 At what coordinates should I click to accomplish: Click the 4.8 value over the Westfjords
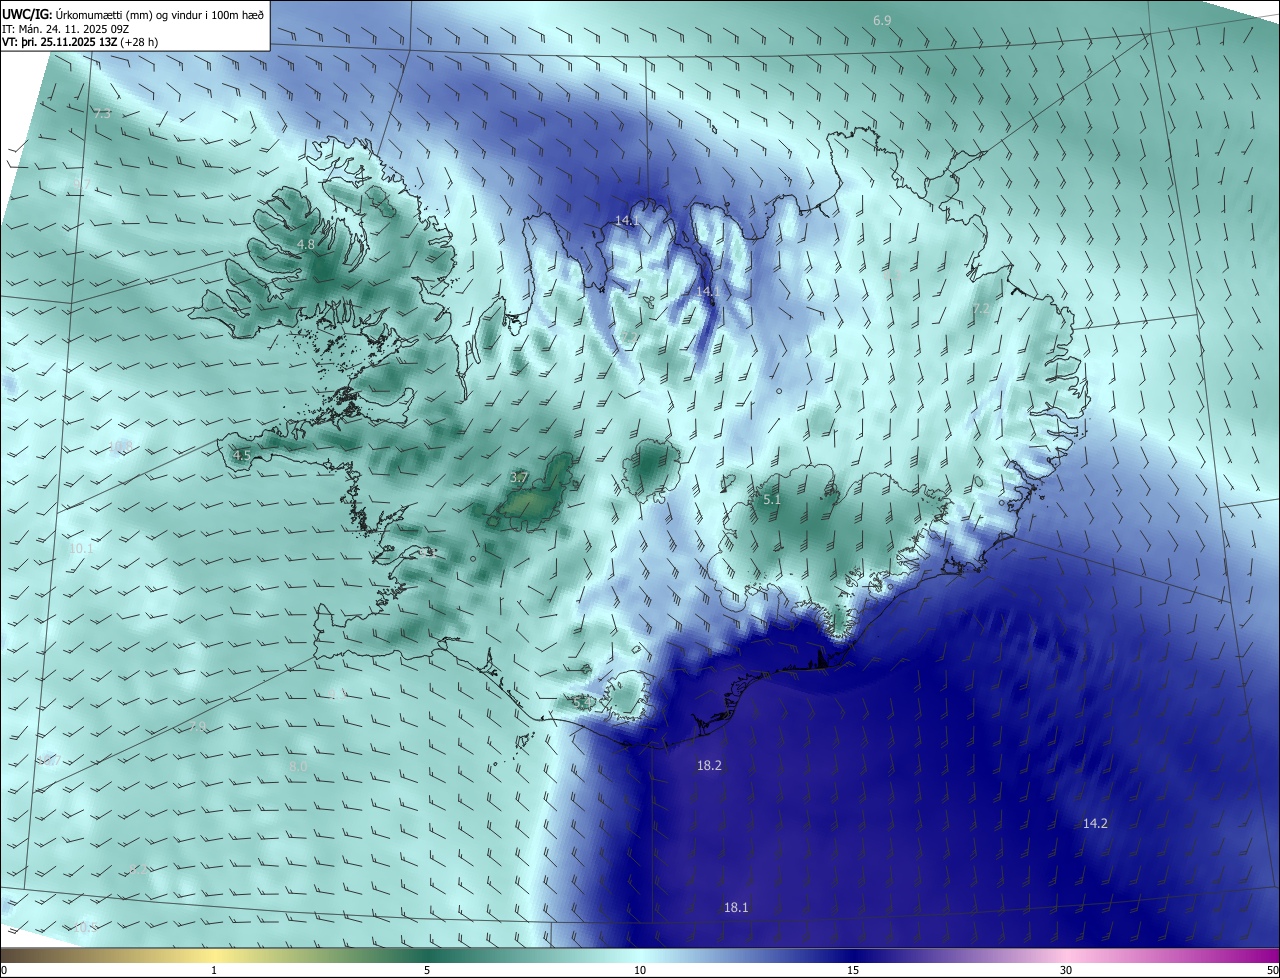click(306, 244)
